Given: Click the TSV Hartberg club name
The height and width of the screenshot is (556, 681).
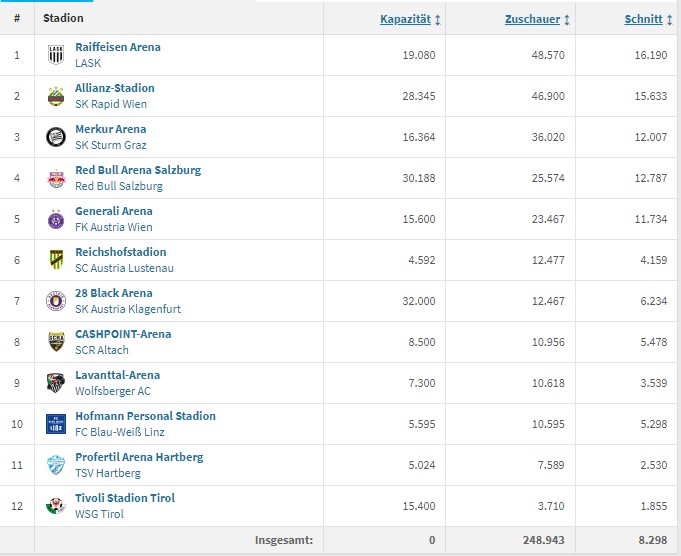Looking at the screenshot, I should (108, 473).
